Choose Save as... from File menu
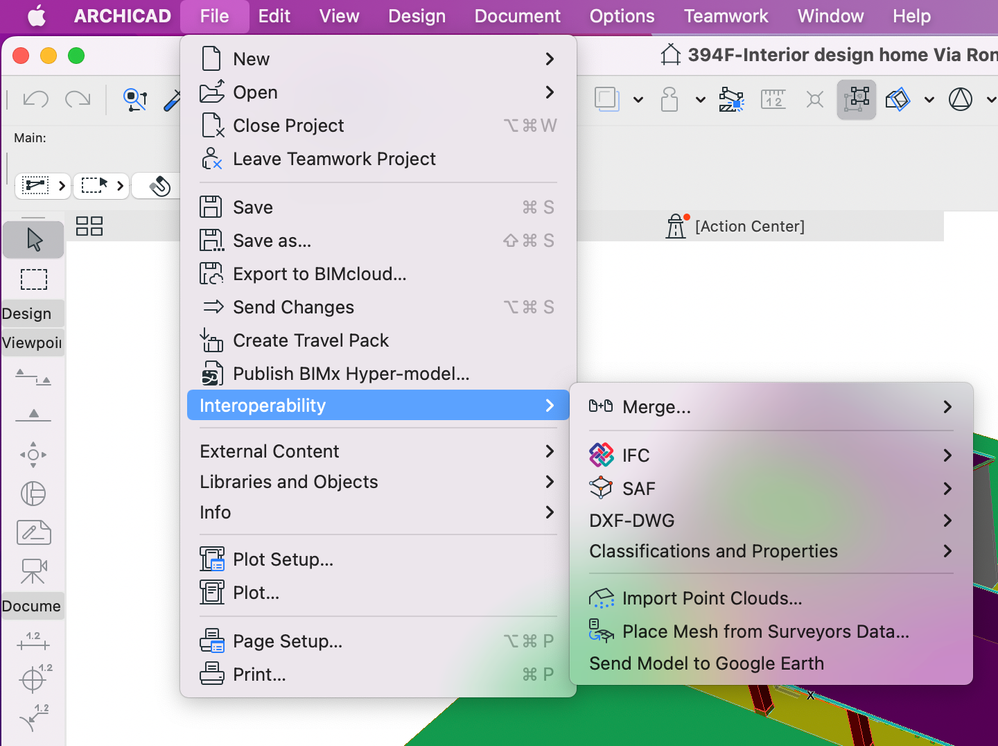 click(x=378, y=241)
